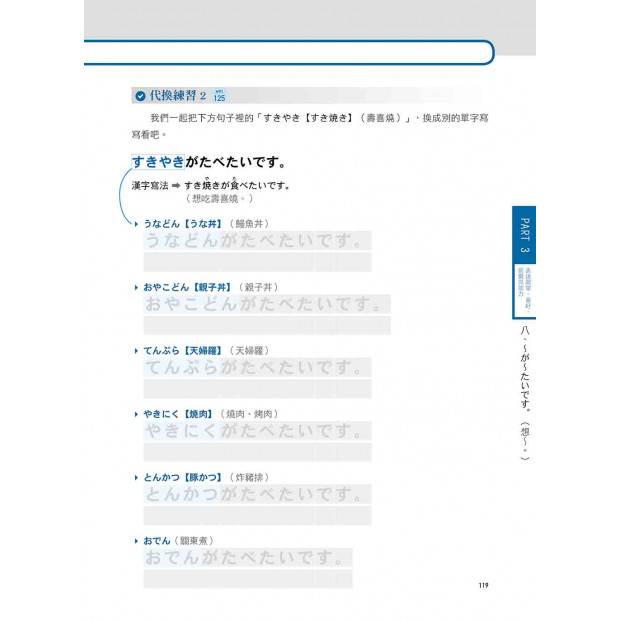The height and width of the screenshot is (620, 620).
Task: Click the highlighted blue word すきやき
Action: click(x=158, y=162)
